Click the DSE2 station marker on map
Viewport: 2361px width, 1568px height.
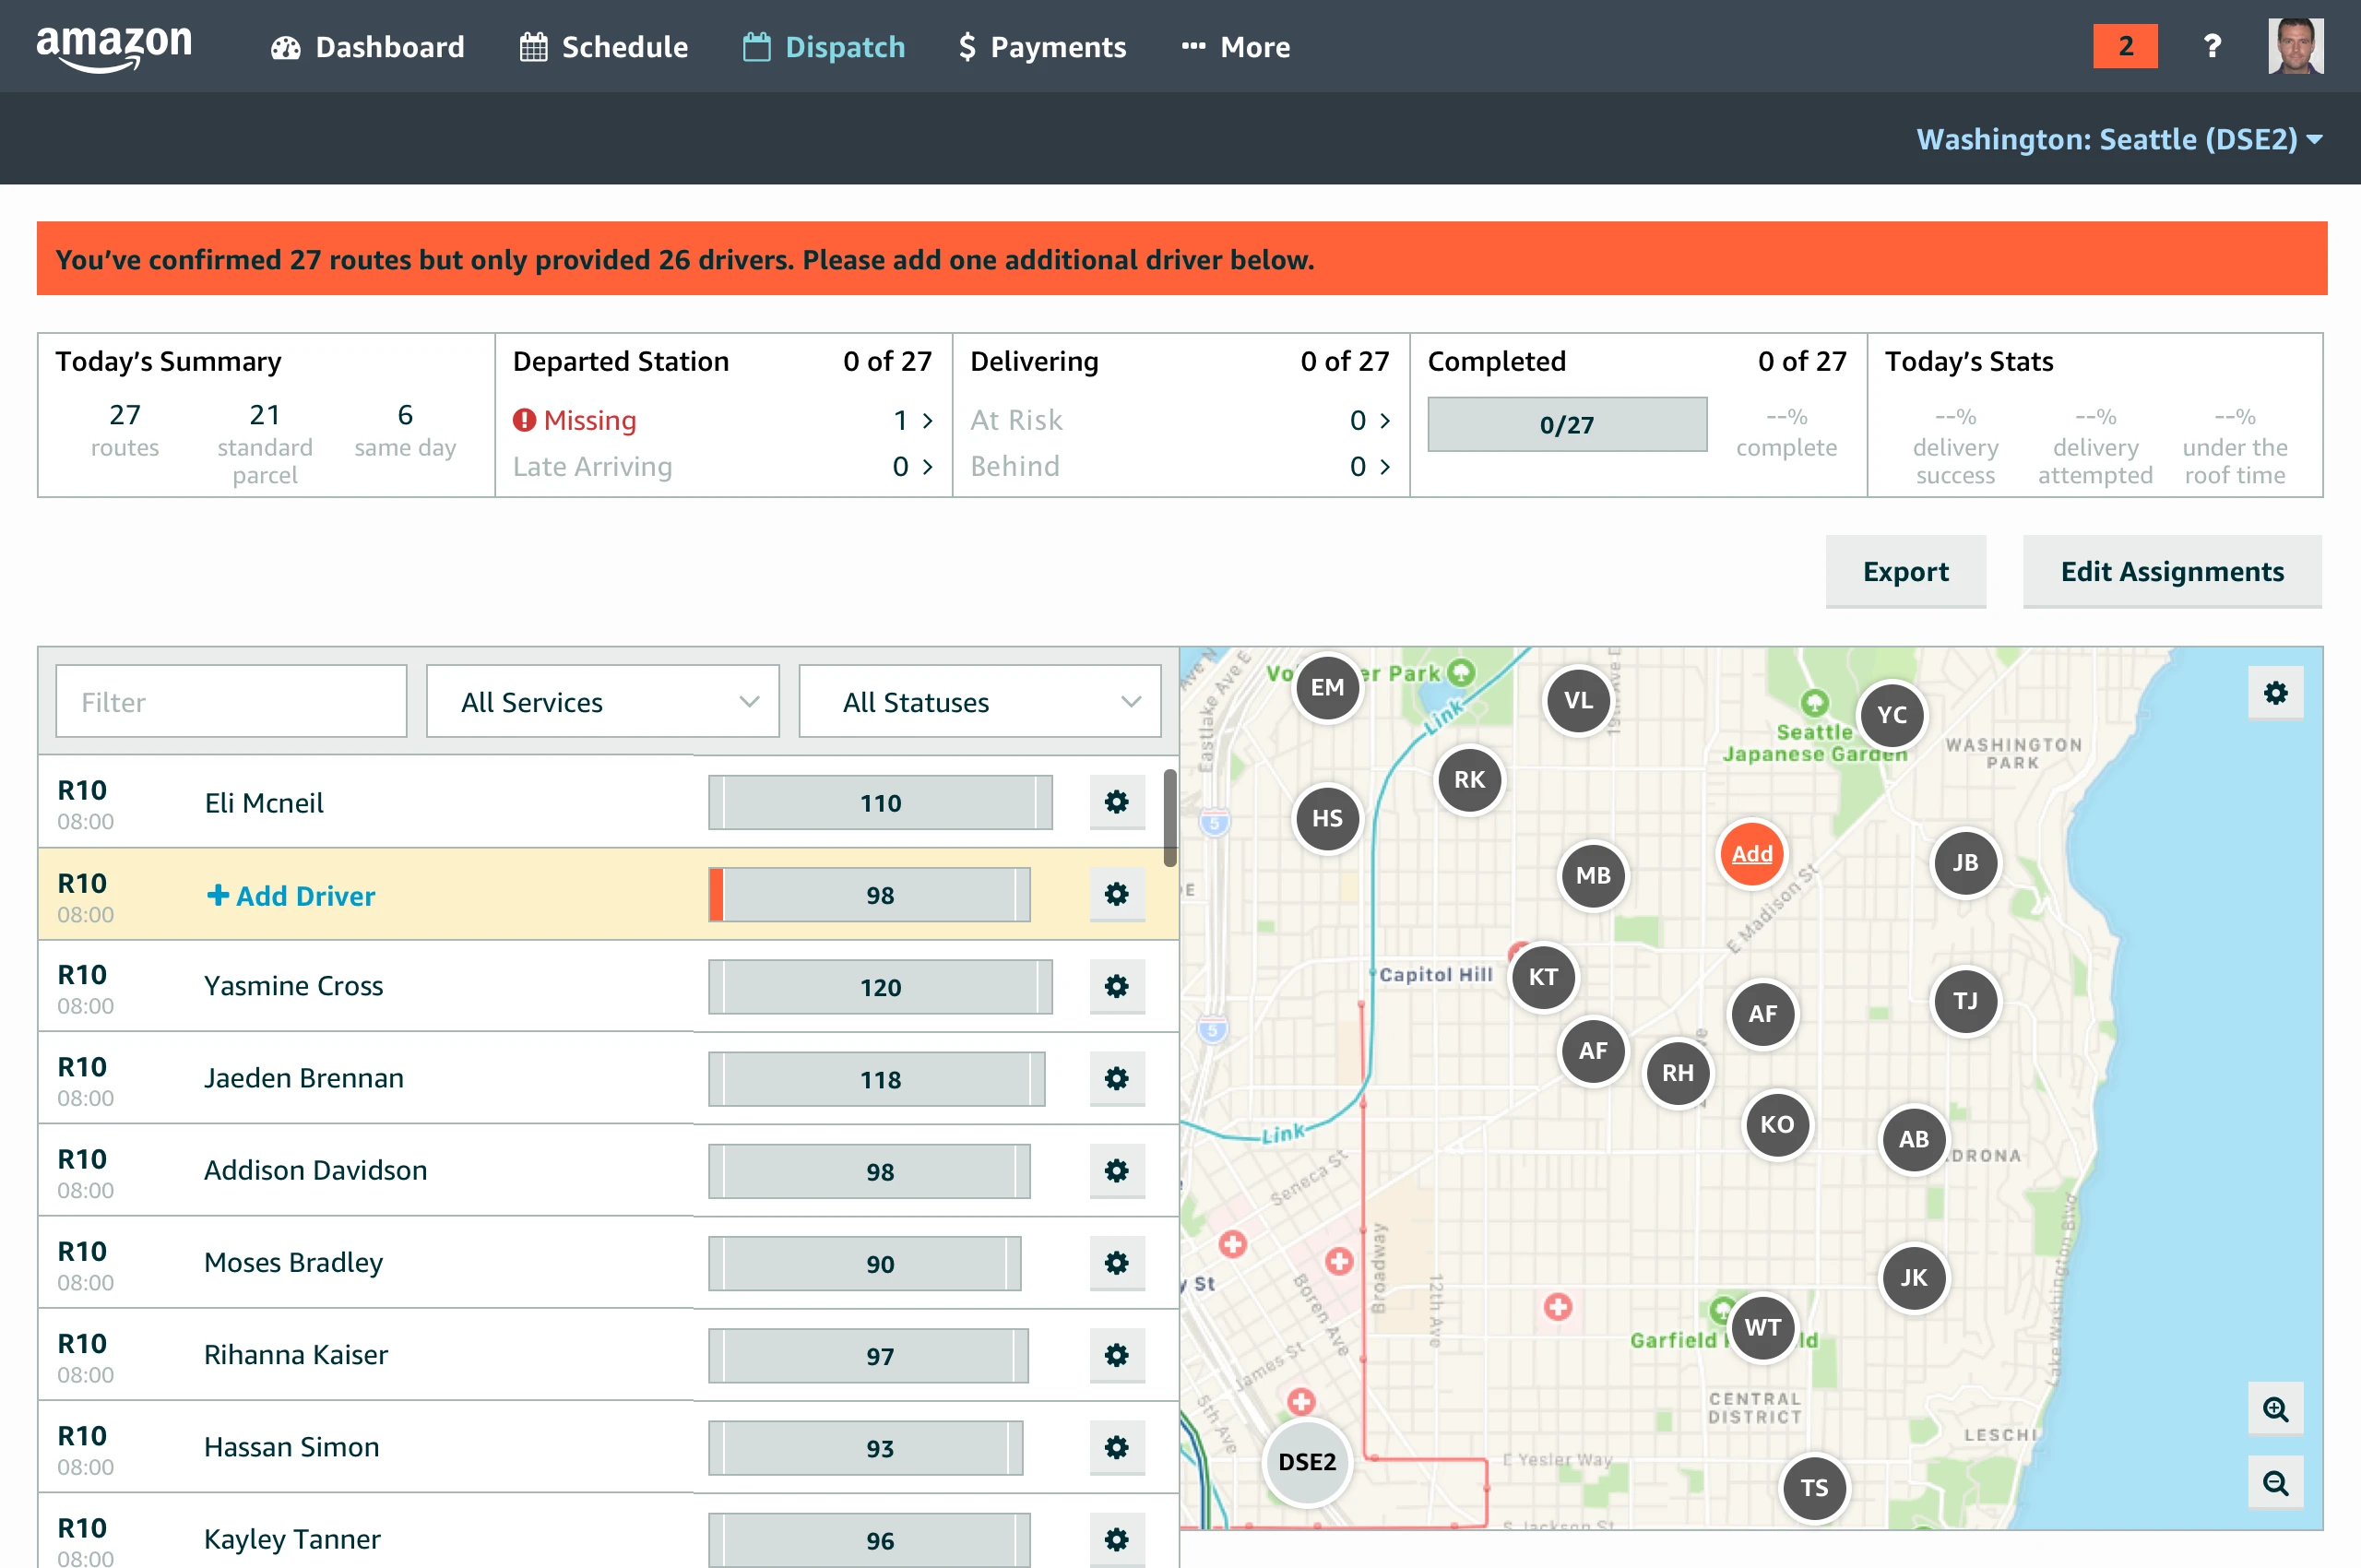(1307, 1462)
